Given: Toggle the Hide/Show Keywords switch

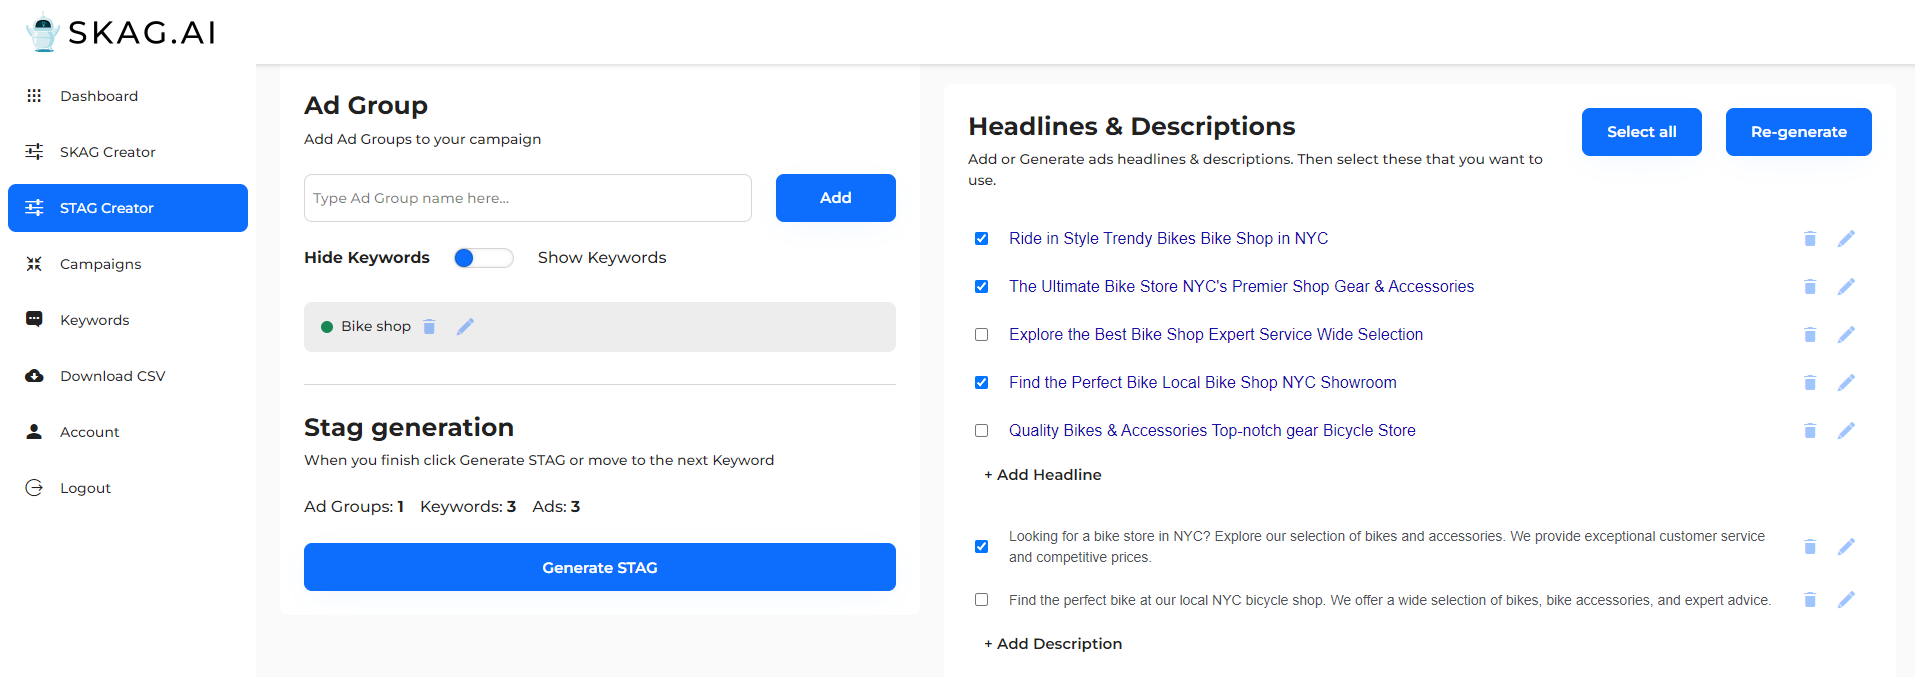Looking at the screenshot, I should 483,258.
